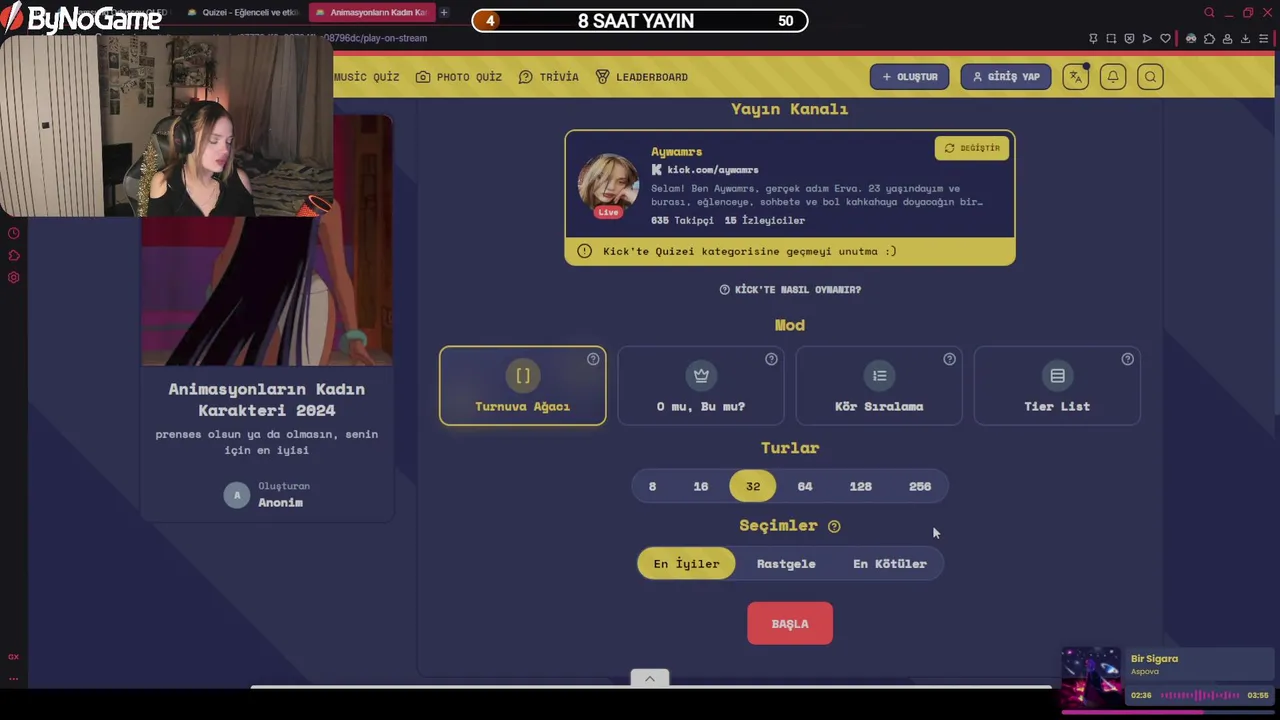Choose 128 rounds

861,487
